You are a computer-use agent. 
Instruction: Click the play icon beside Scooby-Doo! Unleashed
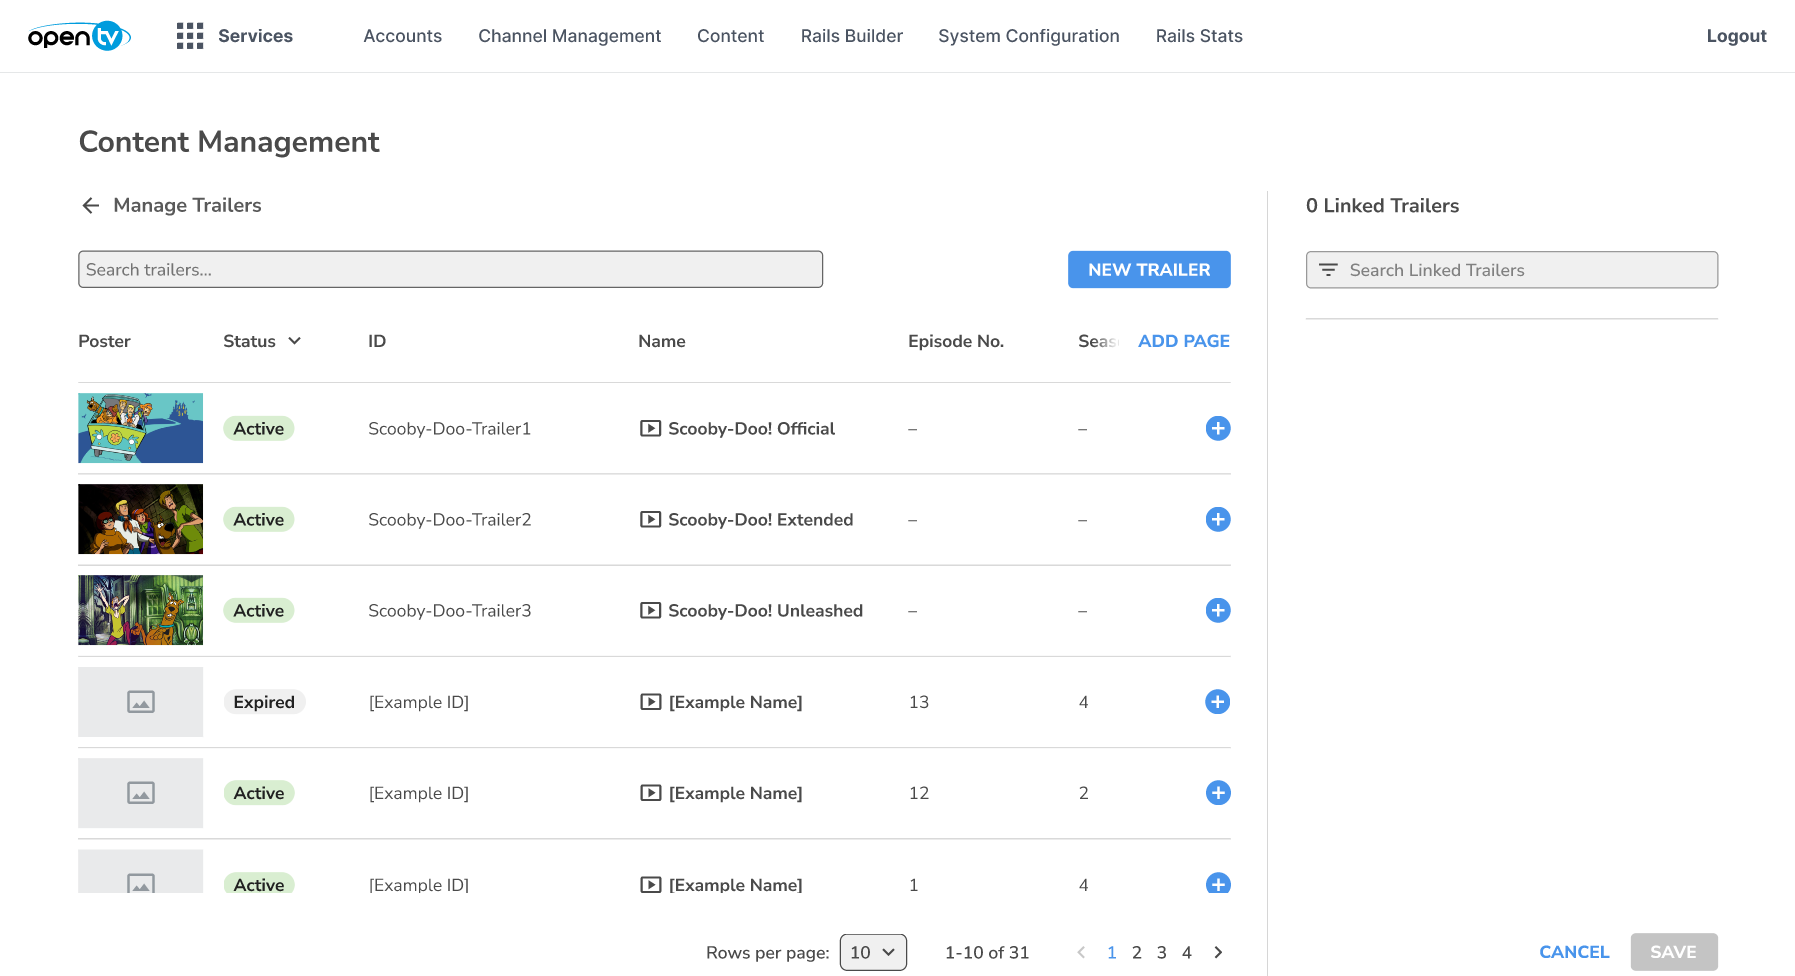tap(651, 610)
